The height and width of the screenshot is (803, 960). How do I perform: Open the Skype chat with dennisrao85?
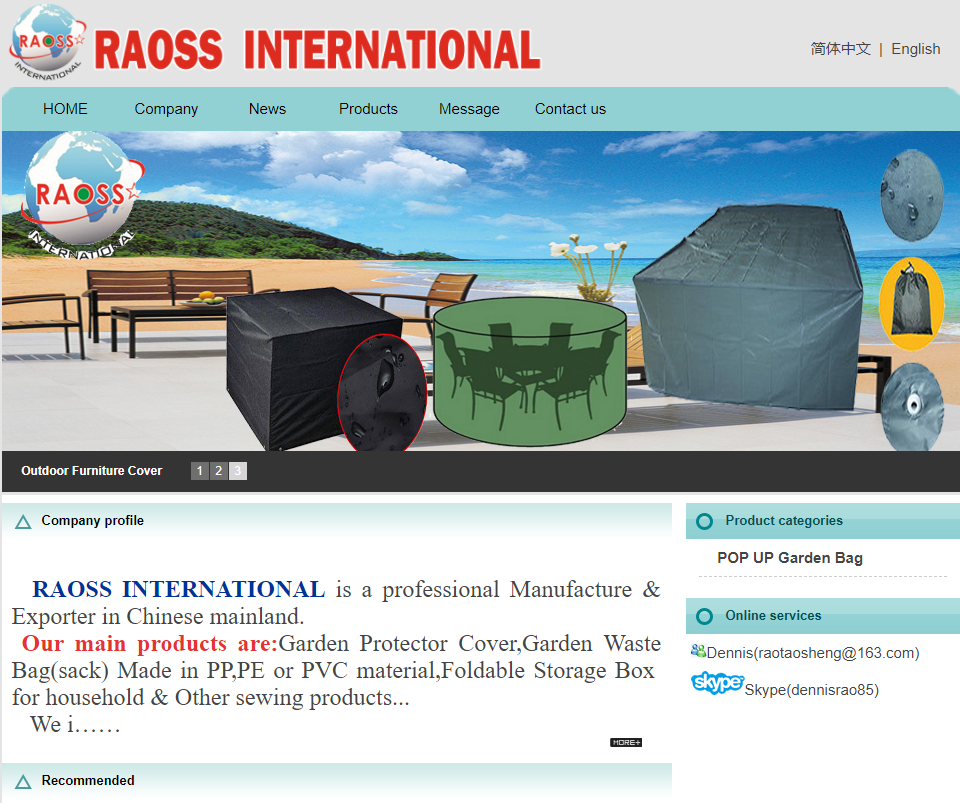pos(717,684)
